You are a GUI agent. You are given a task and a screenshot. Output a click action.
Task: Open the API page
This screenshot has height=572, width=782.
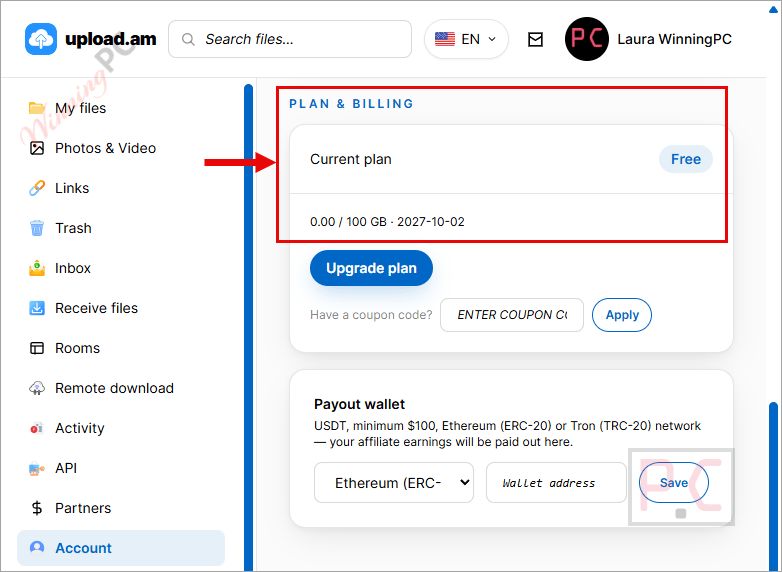[66, 468]
